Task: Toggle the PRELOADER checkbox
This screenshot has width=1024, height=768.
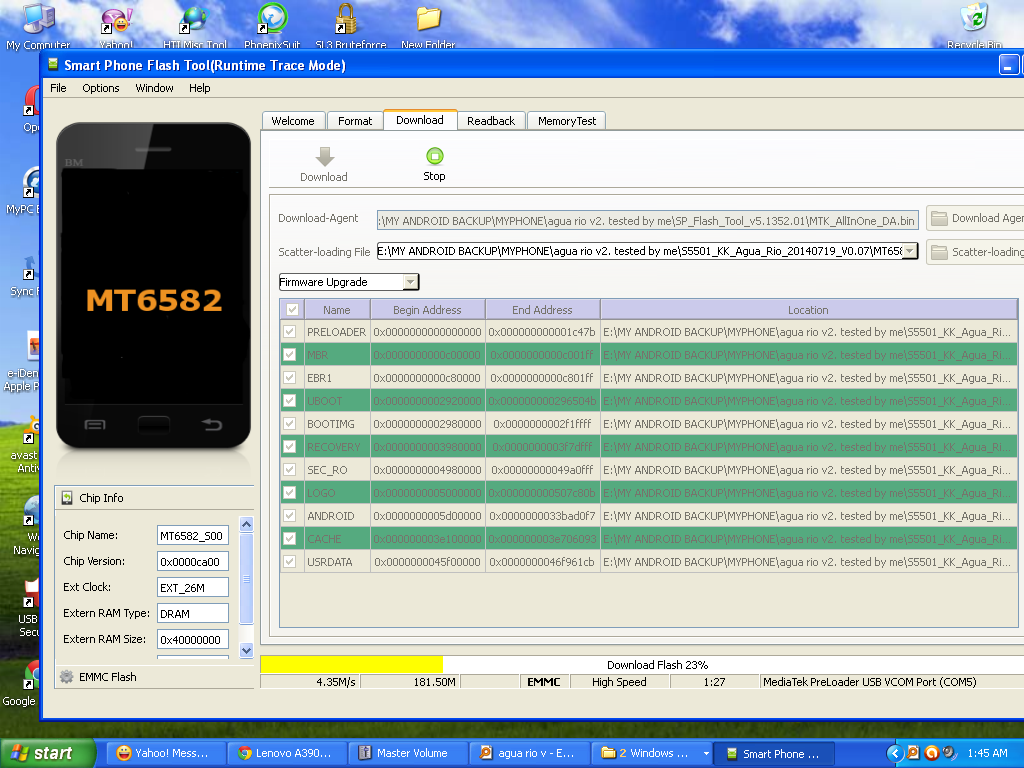Action: [291, 332]
